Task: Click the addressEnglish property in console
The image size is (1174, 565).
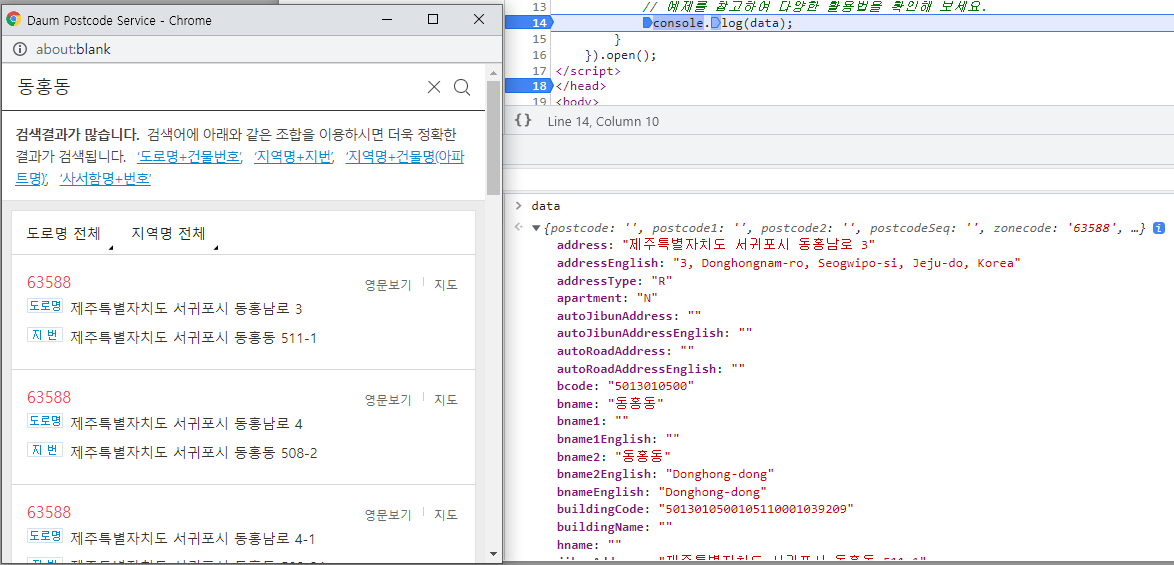Action: [x=789, y=263]
